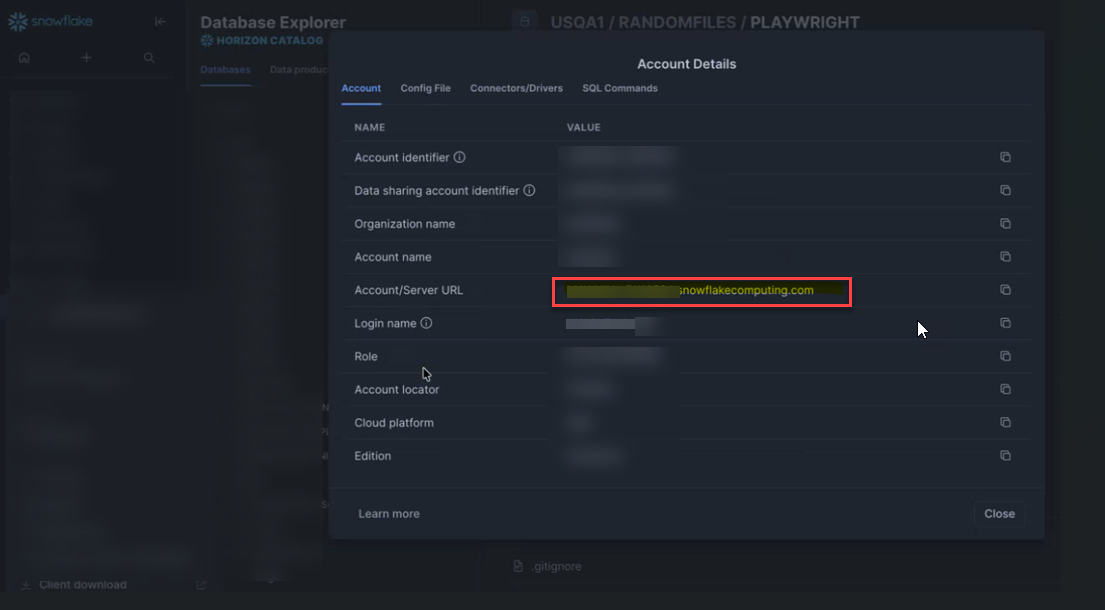The image size is (1105, 610).
Task: Show info for Data sharing account identifier
Action: [529, 191]
